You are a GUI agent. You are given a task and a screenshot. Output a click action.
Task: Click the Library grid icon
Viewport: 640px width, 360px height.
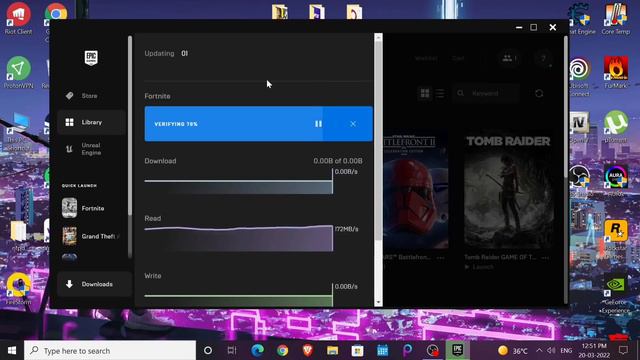click(69, 122)
